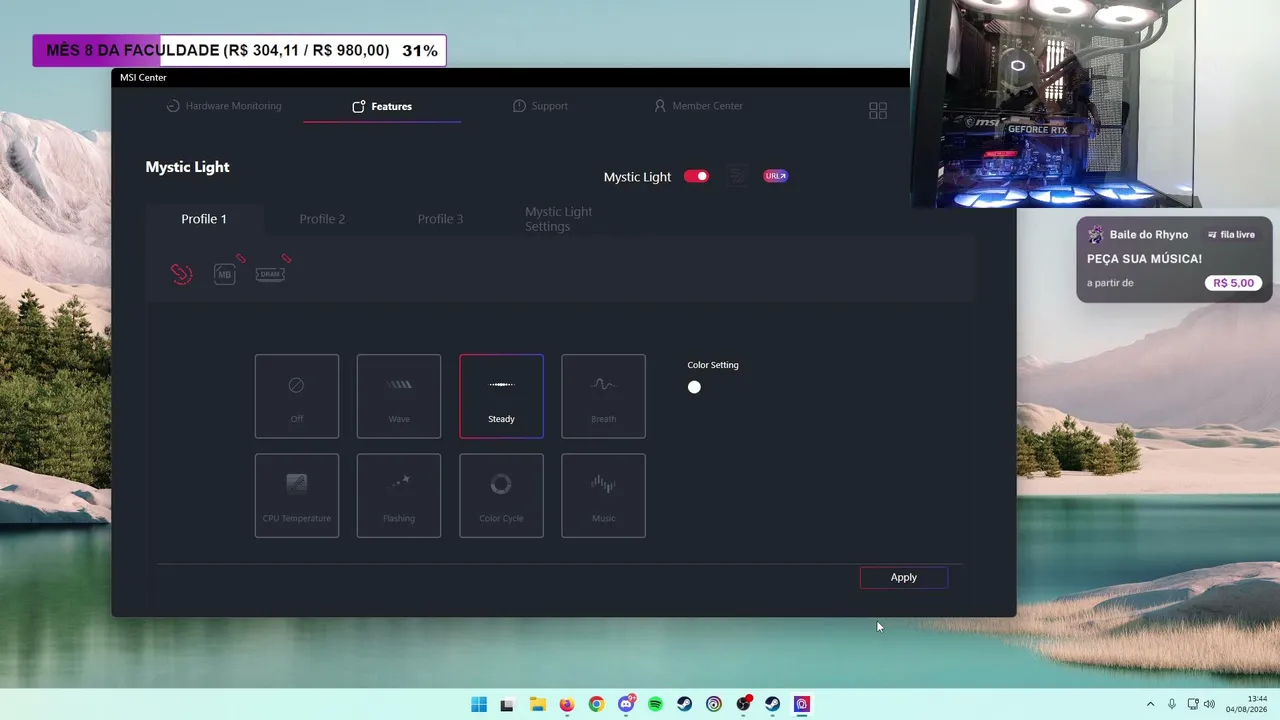Expand the system tray hidden icons chevron

(1150, 704)
